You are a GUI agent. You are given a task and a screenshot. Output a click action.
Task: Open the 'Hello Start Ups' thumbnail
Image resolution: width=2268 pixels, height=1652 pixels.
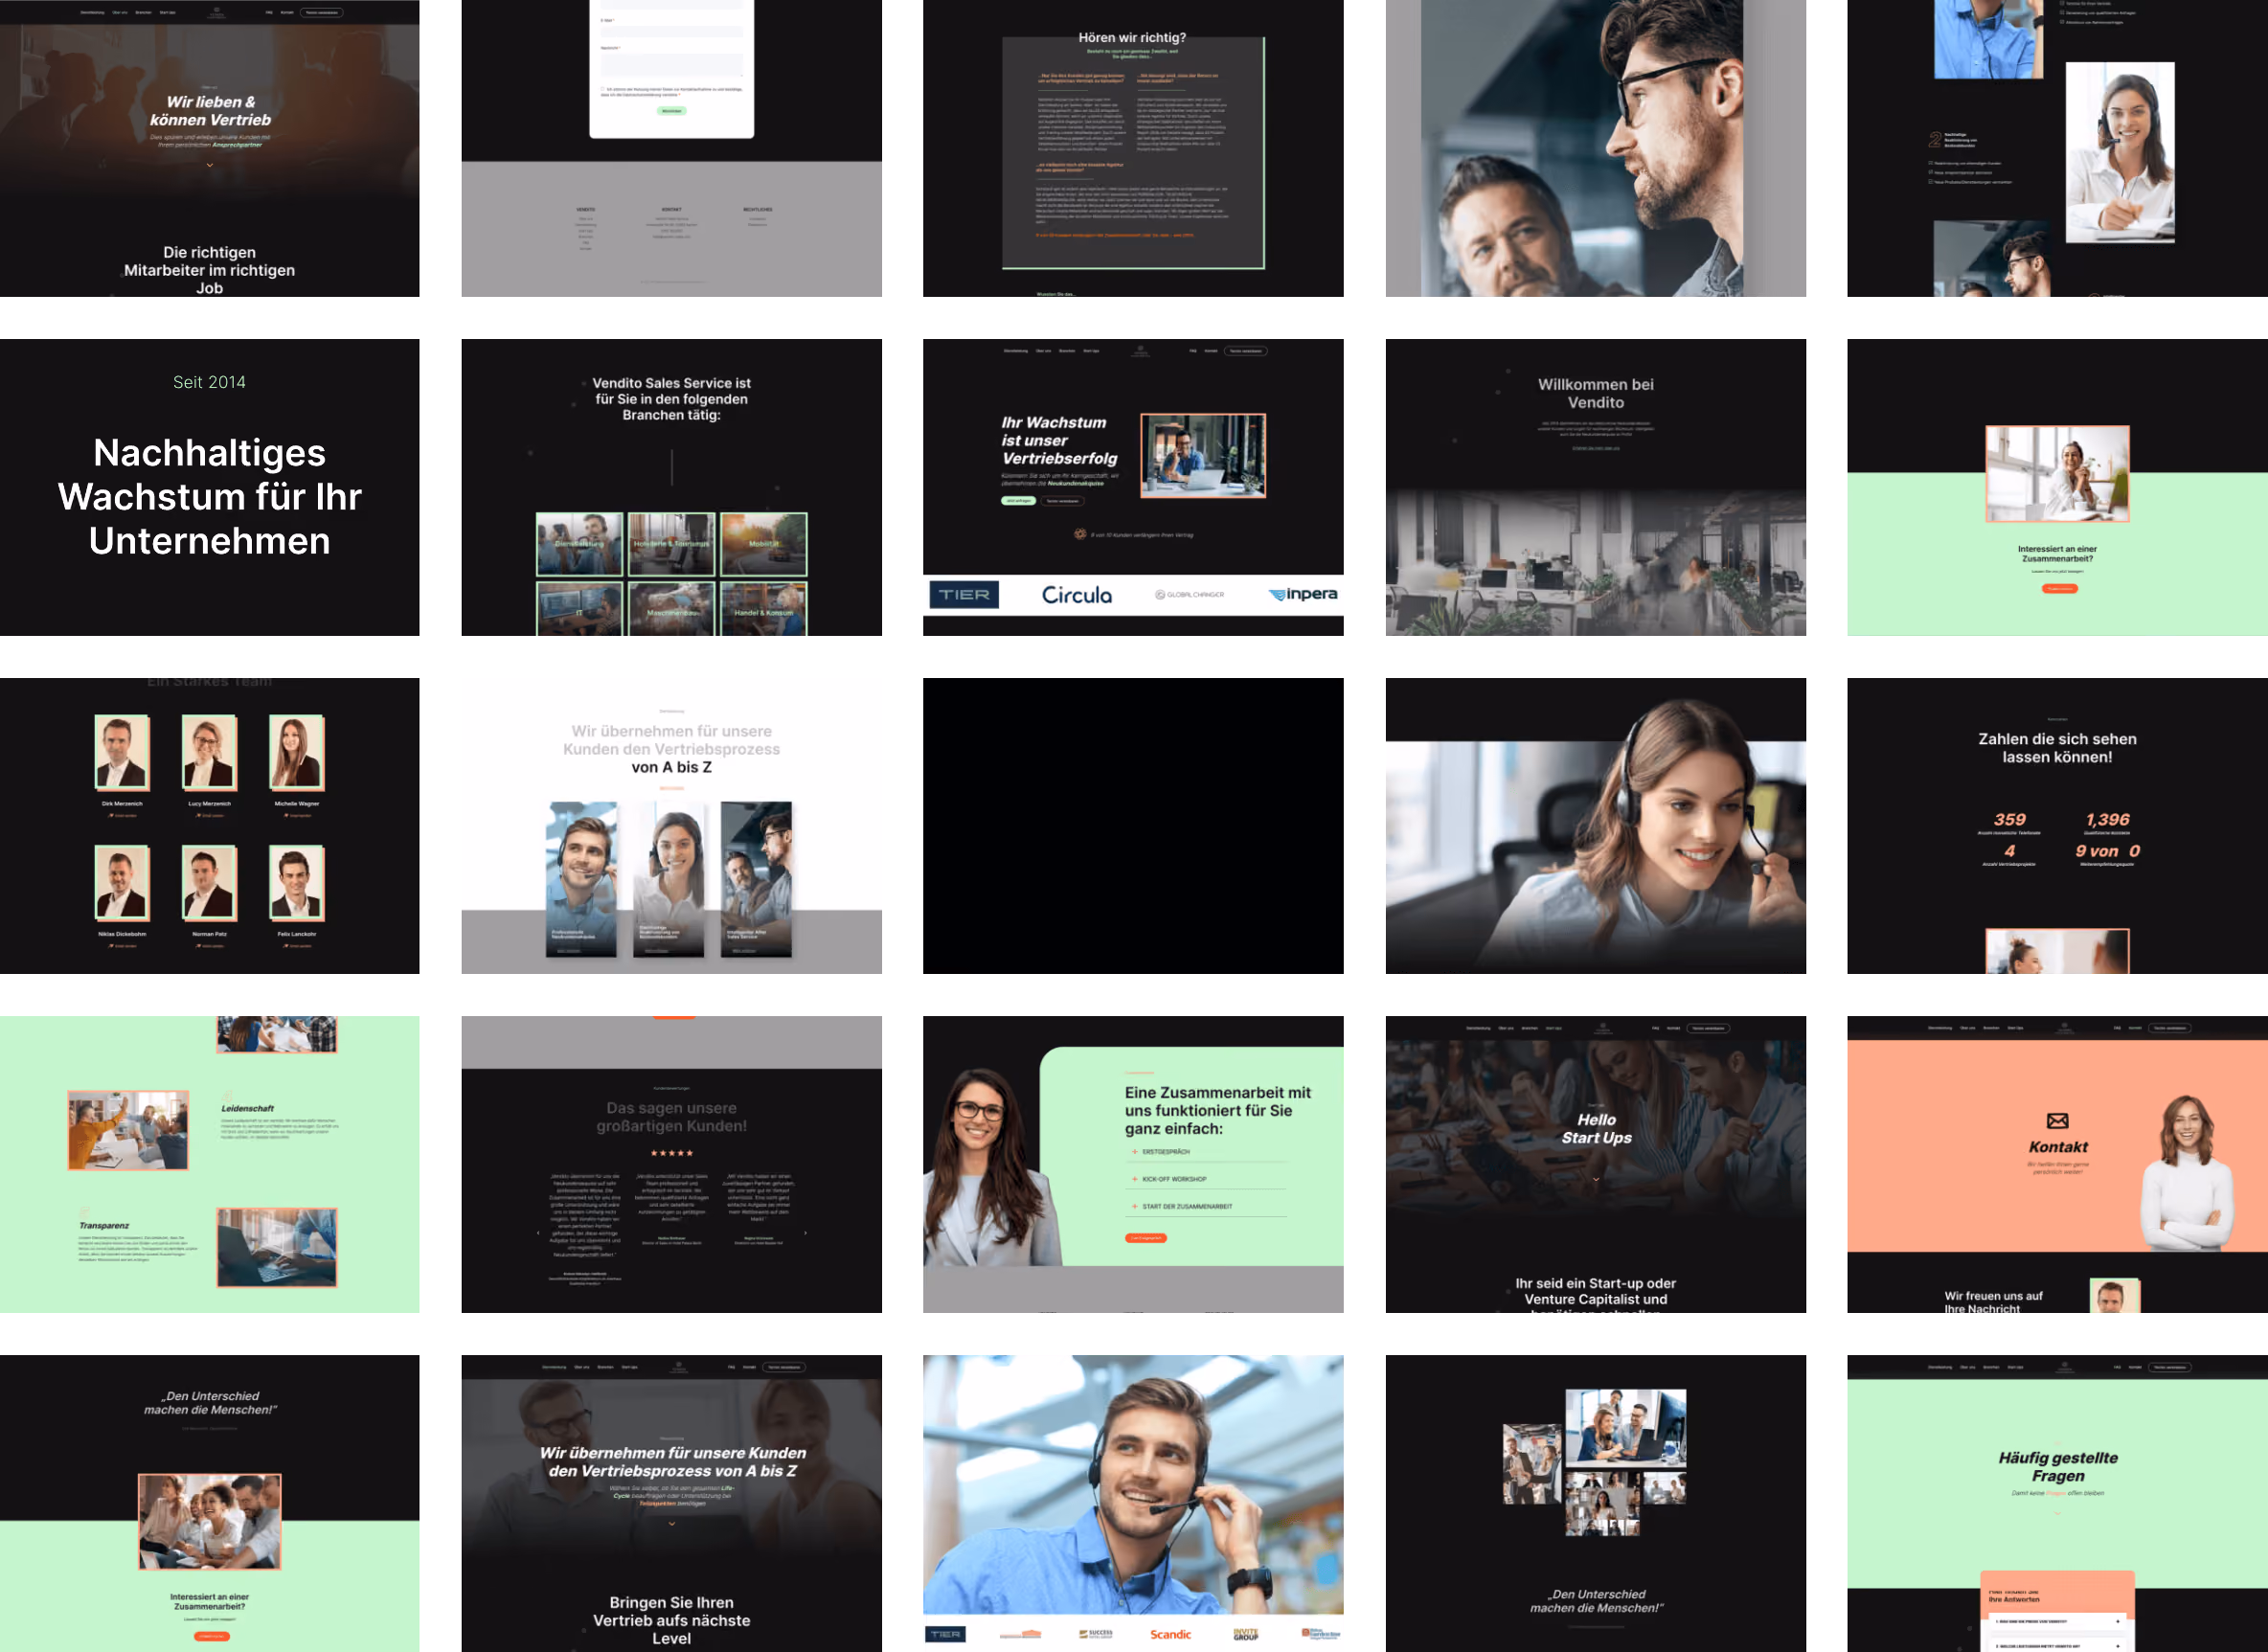click(1595, 1164)
